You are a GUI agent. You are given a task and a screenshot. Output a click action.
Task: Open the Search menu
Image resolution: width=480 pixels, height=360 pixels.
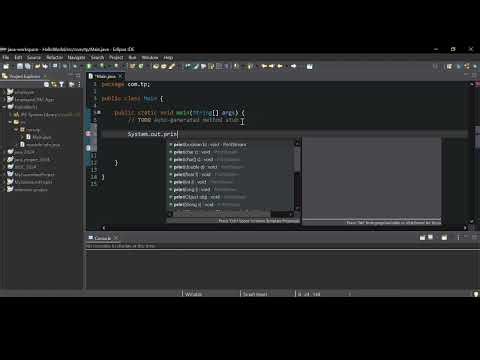click(x=97, y=57)
